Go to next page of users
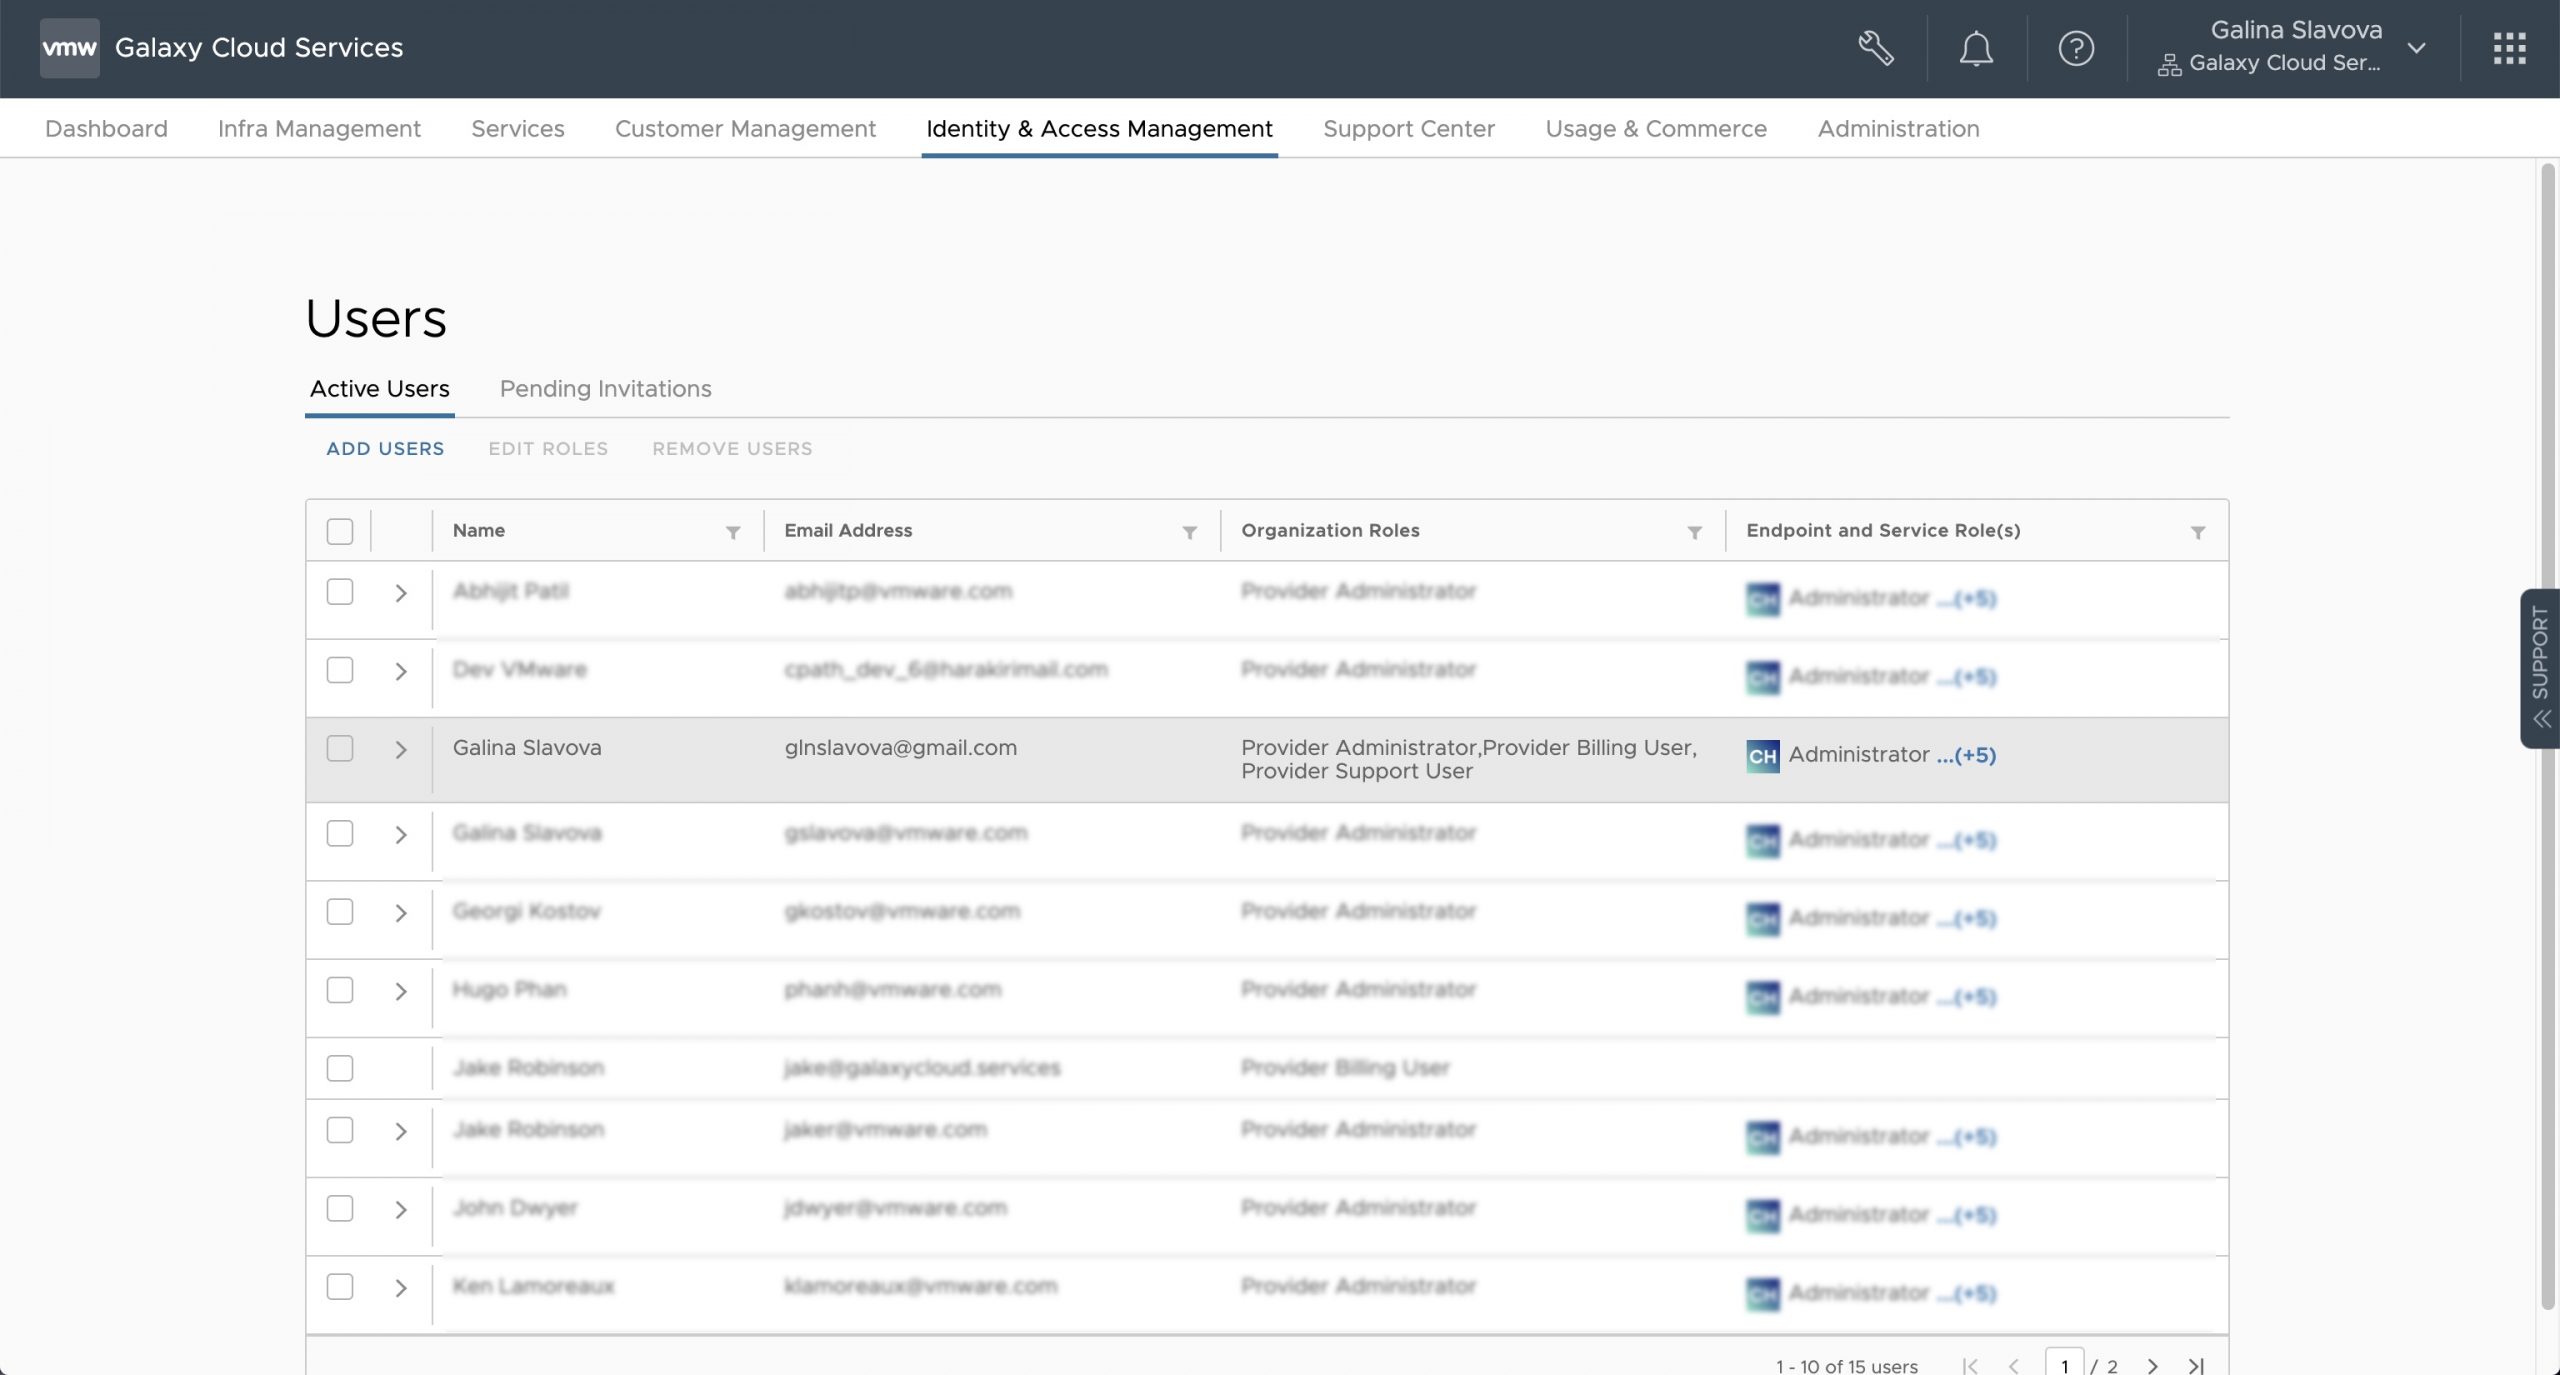This screenshot has height=1375, width=2560. click(2152, 1365)
